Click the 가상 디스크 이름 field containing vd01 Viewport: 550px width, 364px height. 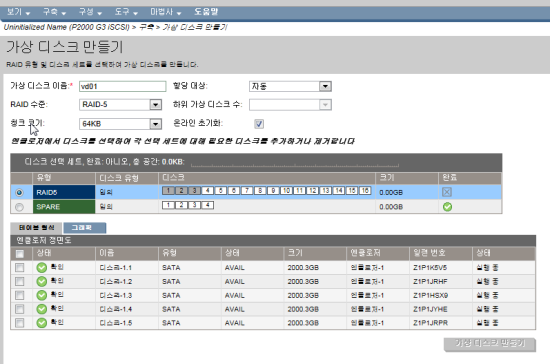(122, 86)
